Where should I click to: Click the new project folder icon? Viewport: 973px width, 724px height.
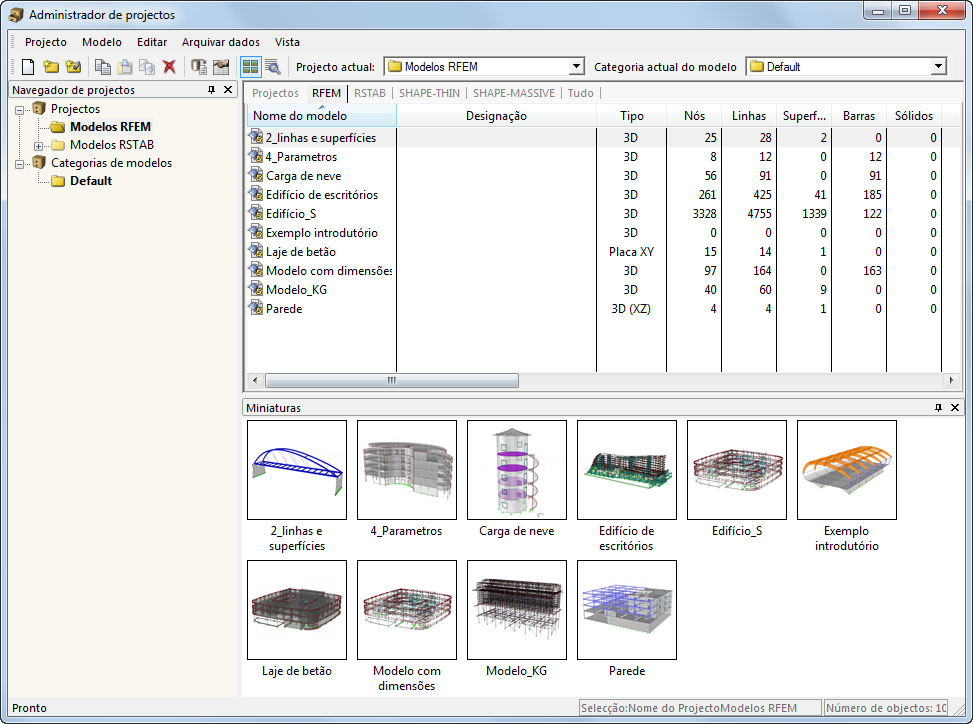(51, 66)
